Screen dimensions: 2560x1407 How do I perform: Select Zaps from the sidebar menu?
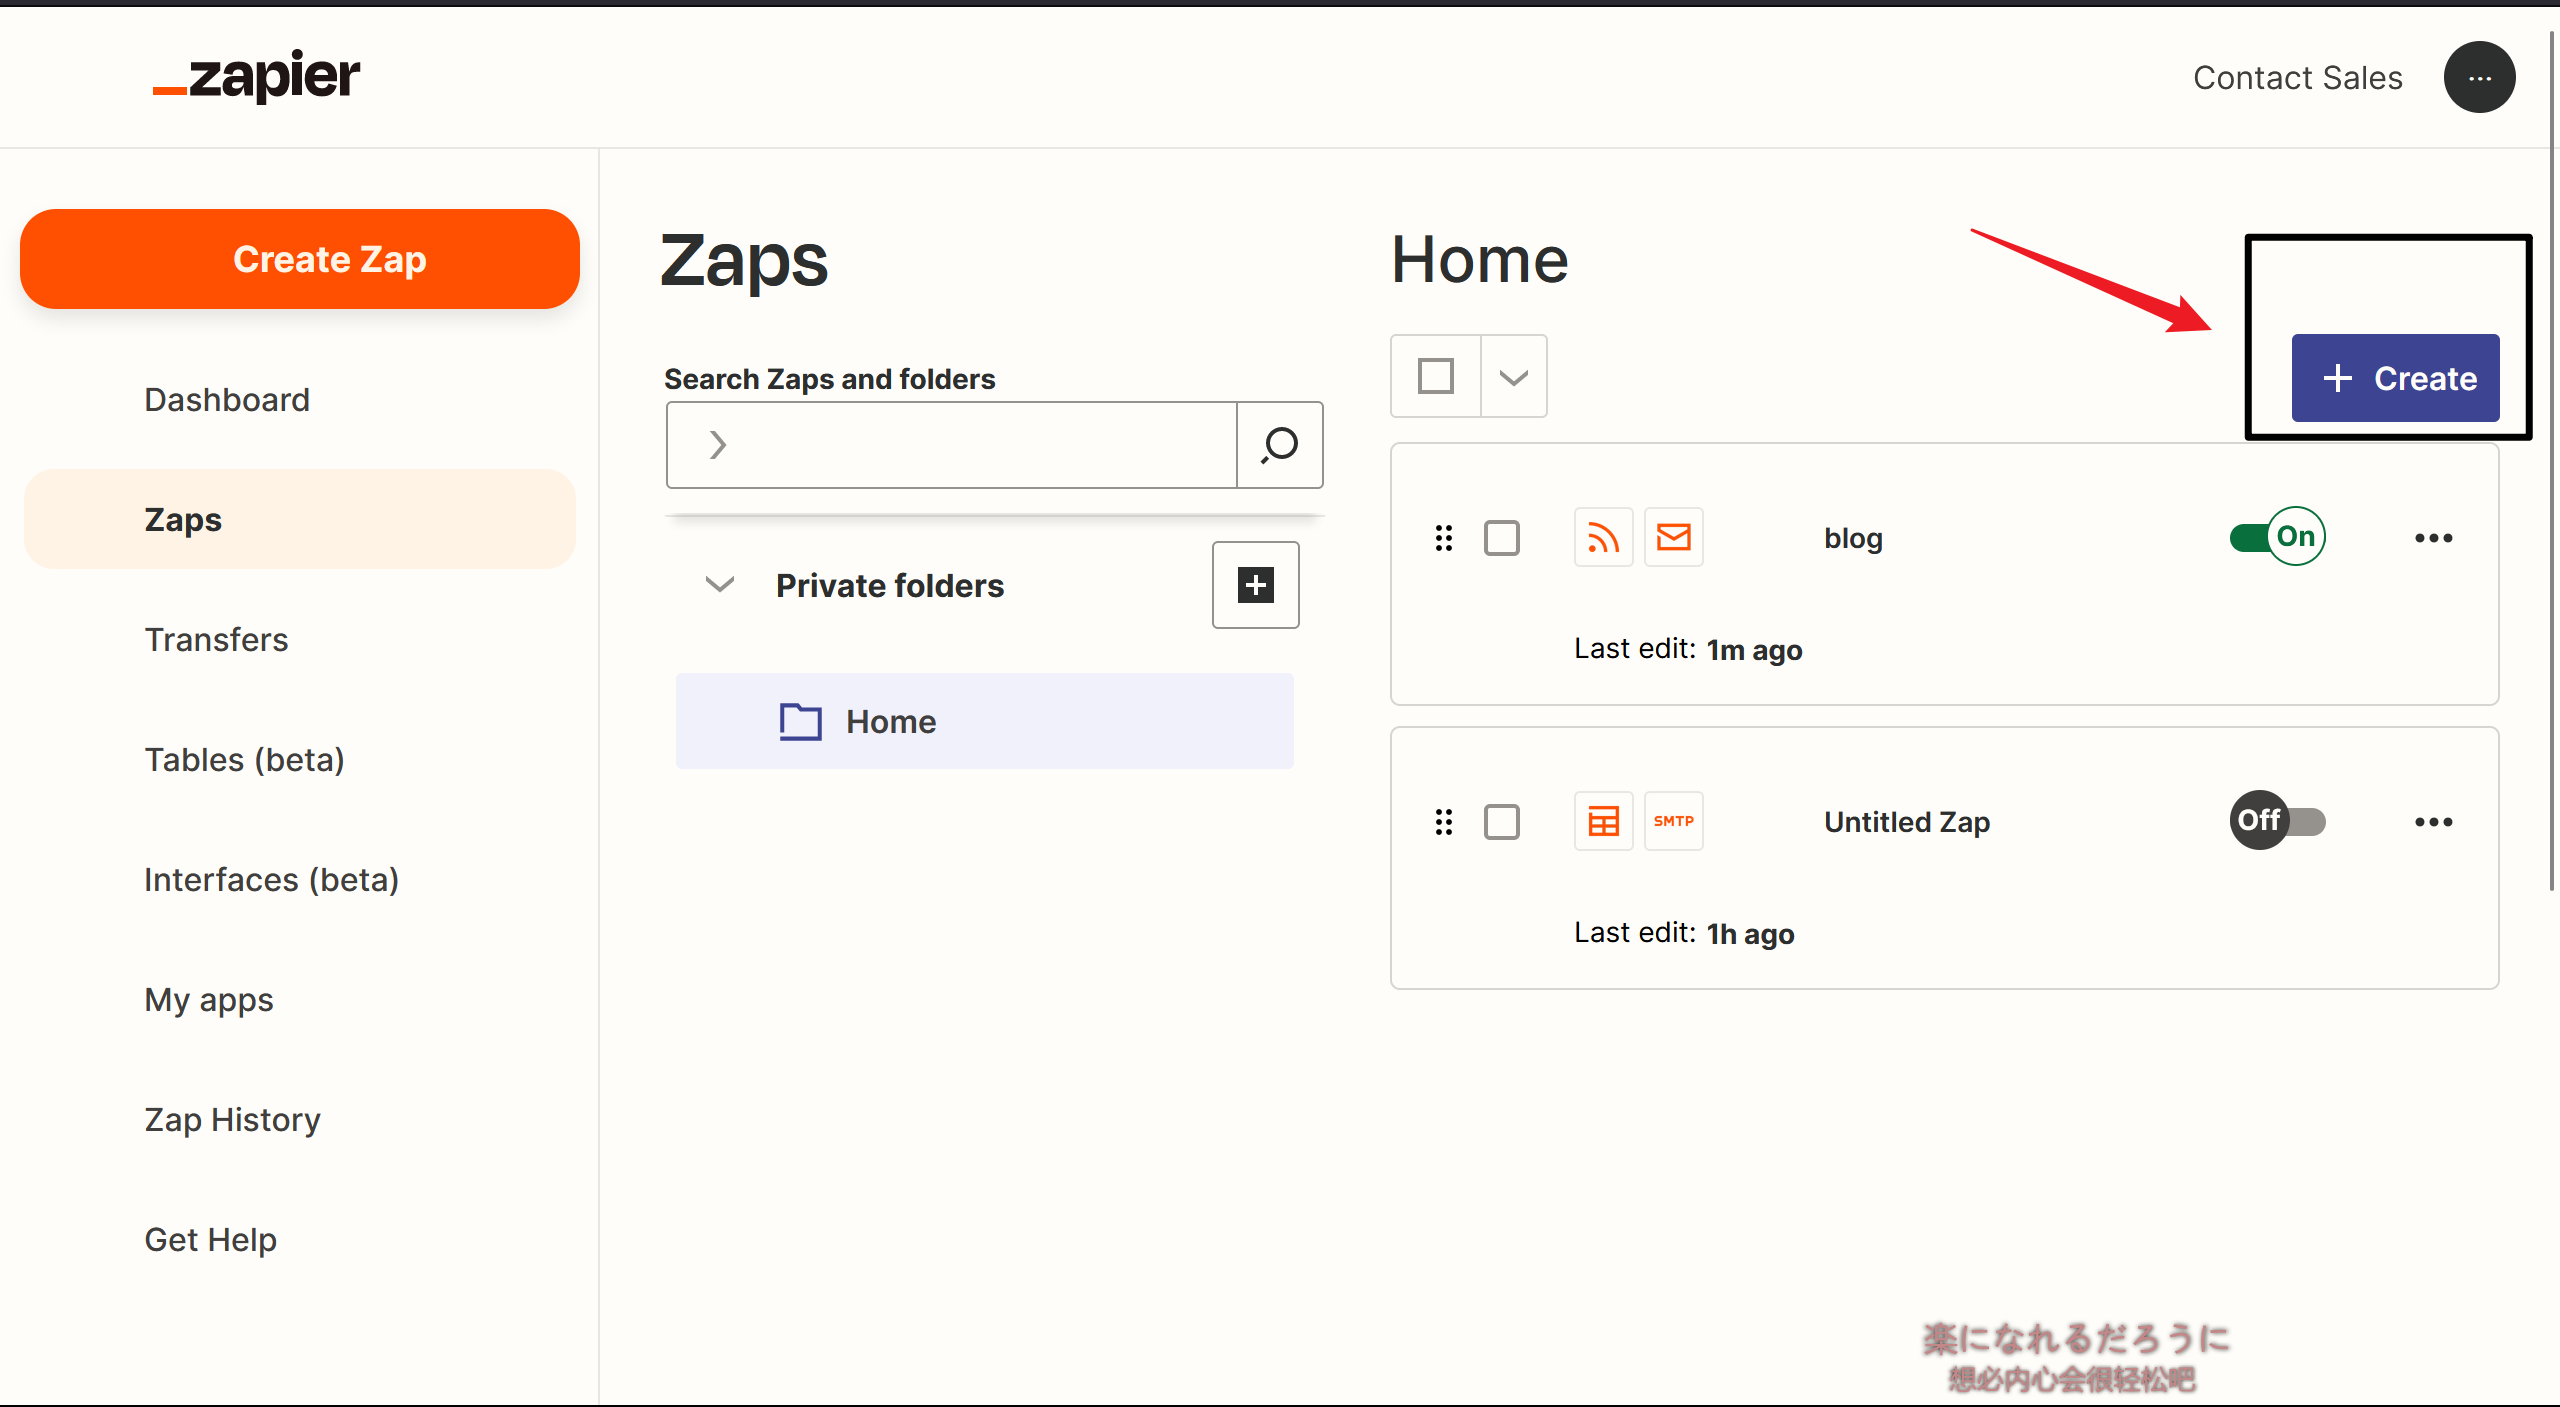click(184, 518)
